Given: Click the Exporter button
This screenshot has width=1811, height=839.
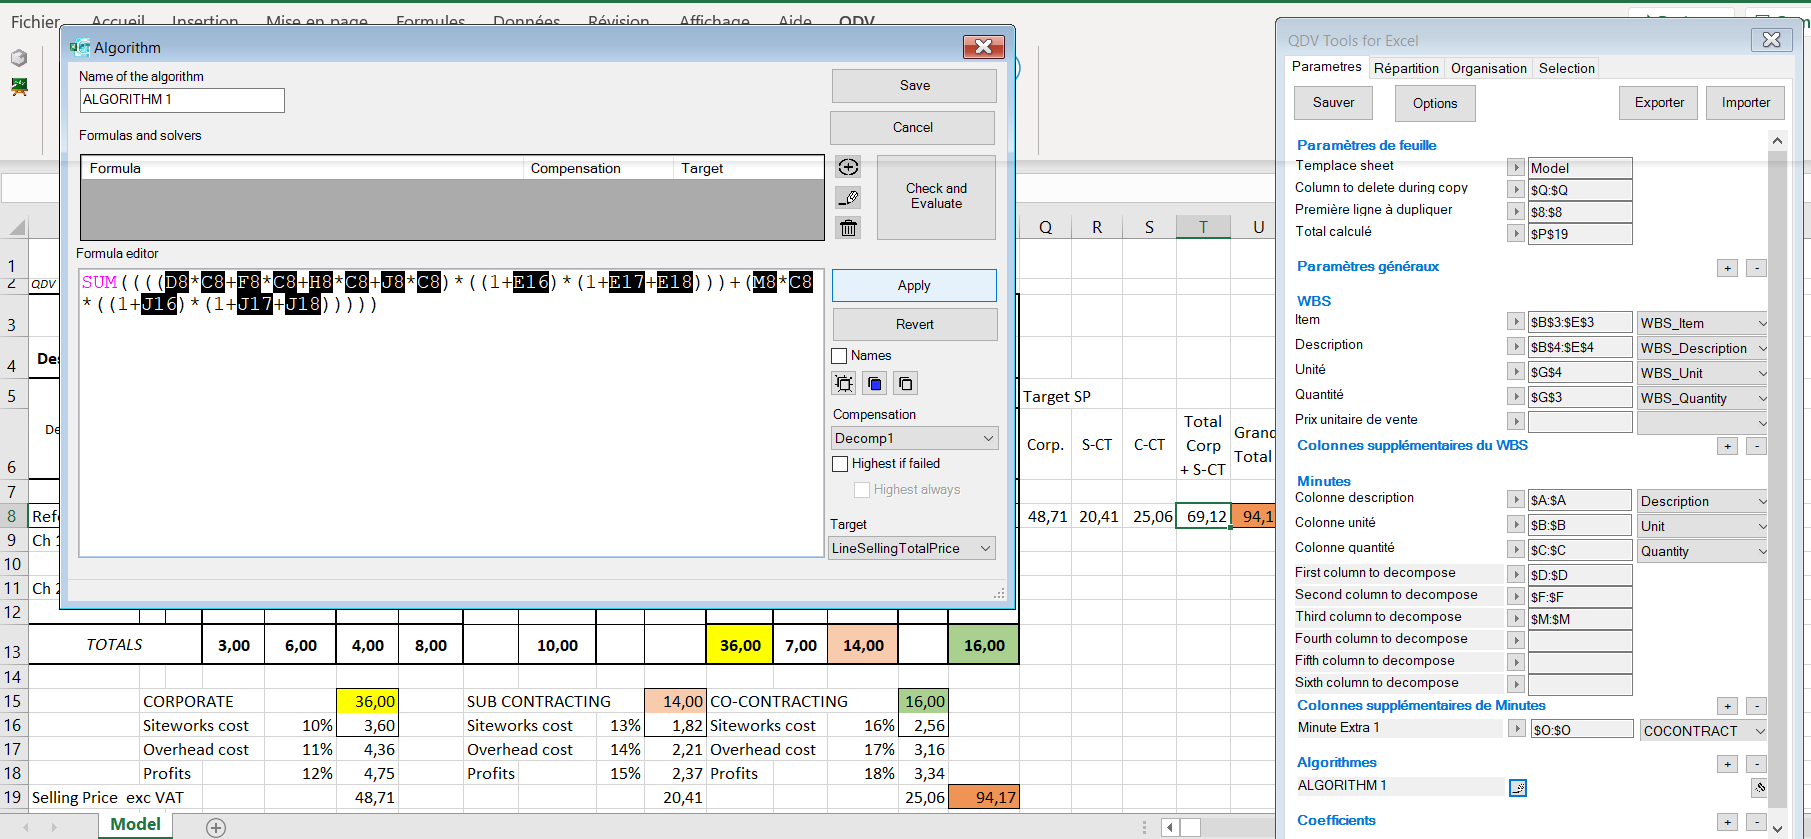Looking at the screenshot, I should click(x=1659, y=103).
